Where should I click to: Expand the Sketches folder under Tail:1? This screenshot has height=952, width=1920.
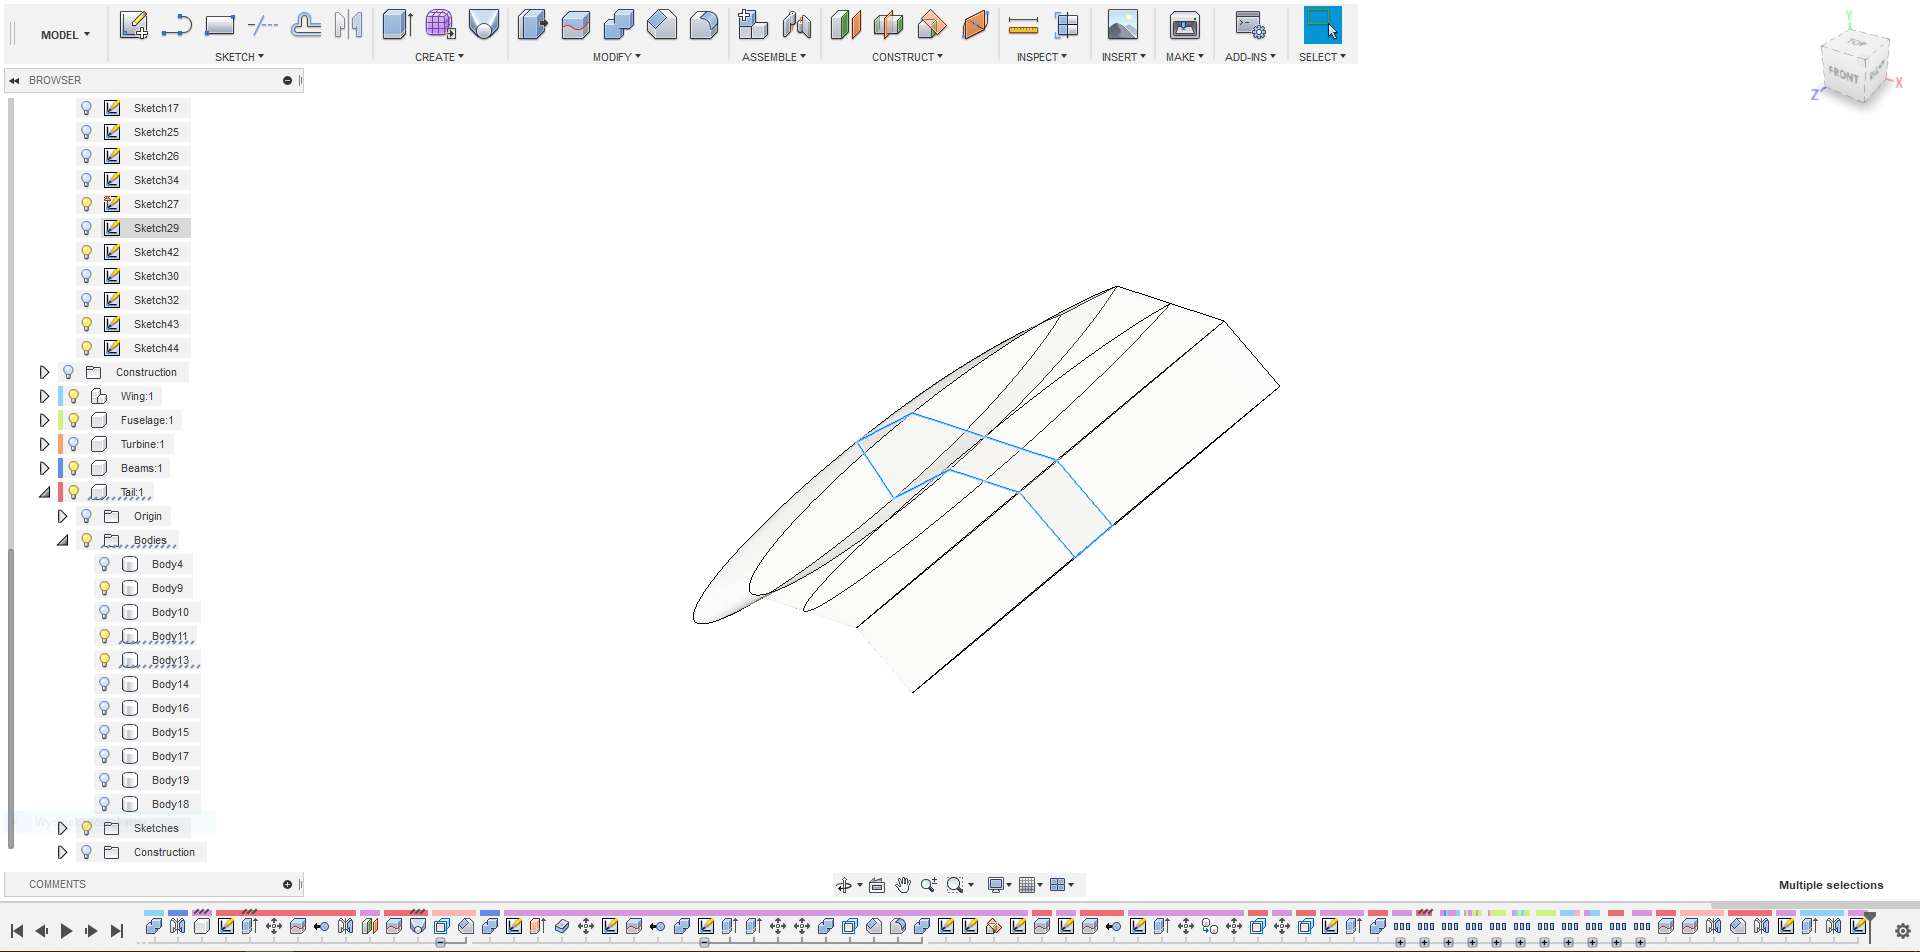[62, 828]
